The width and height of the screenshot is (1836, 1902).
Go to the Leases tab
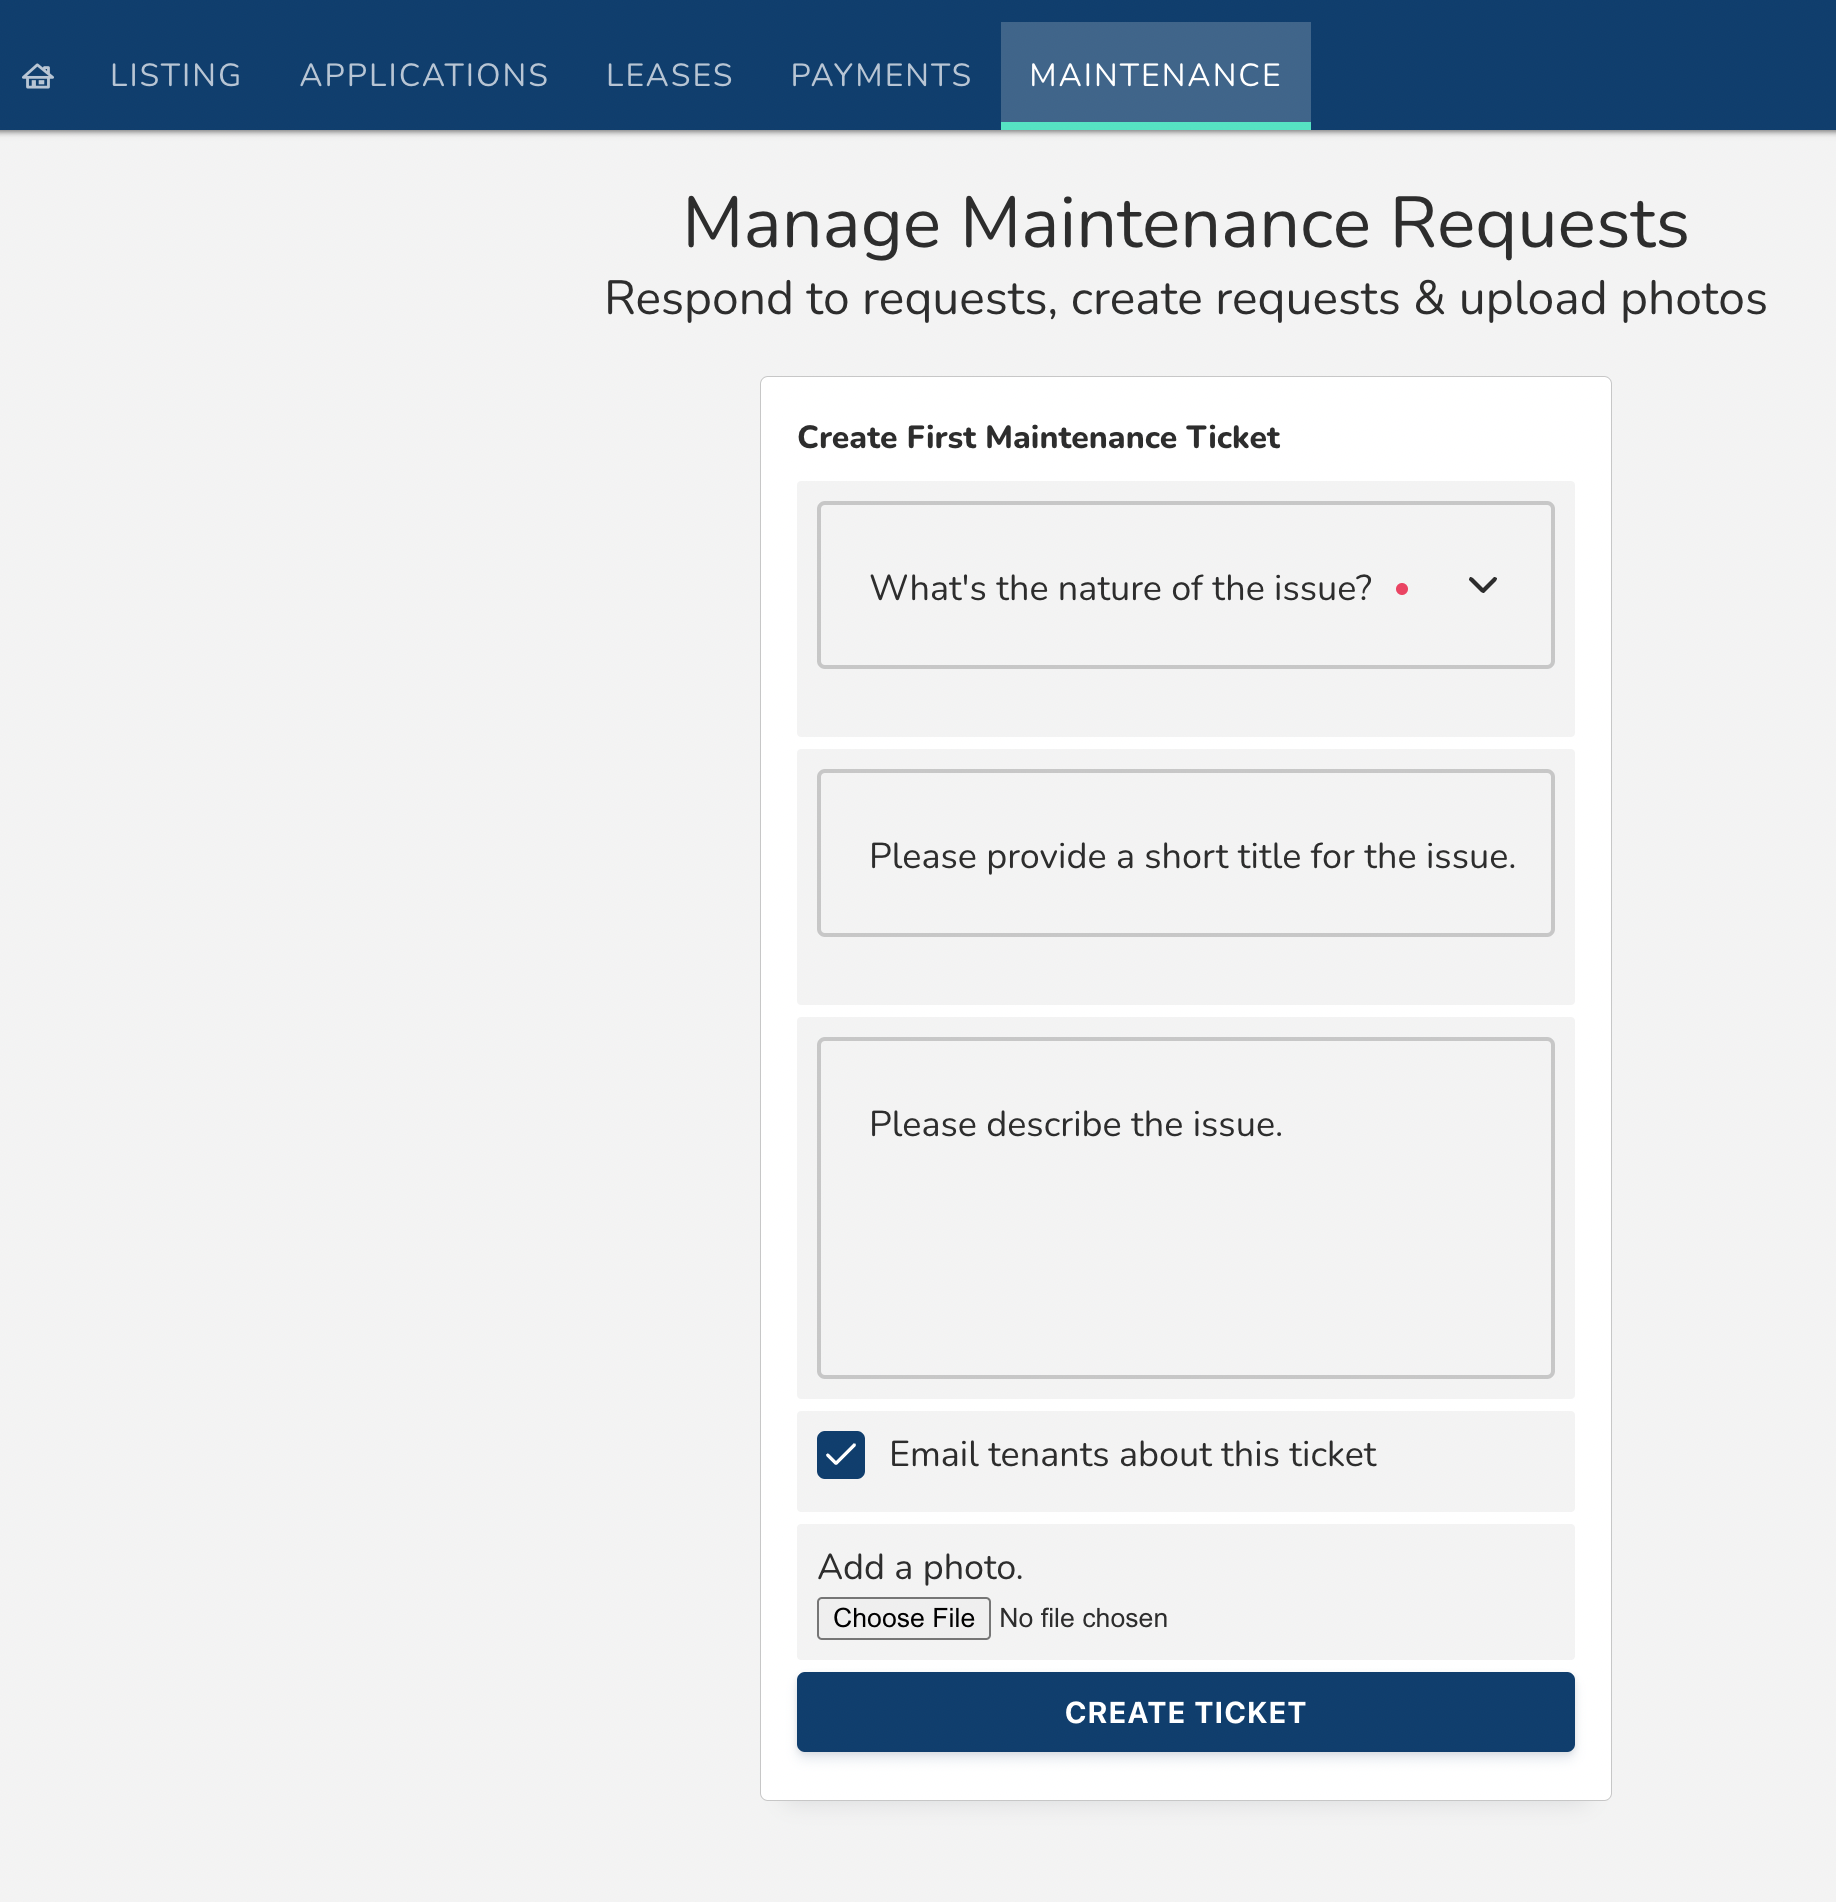coord(669,76)
